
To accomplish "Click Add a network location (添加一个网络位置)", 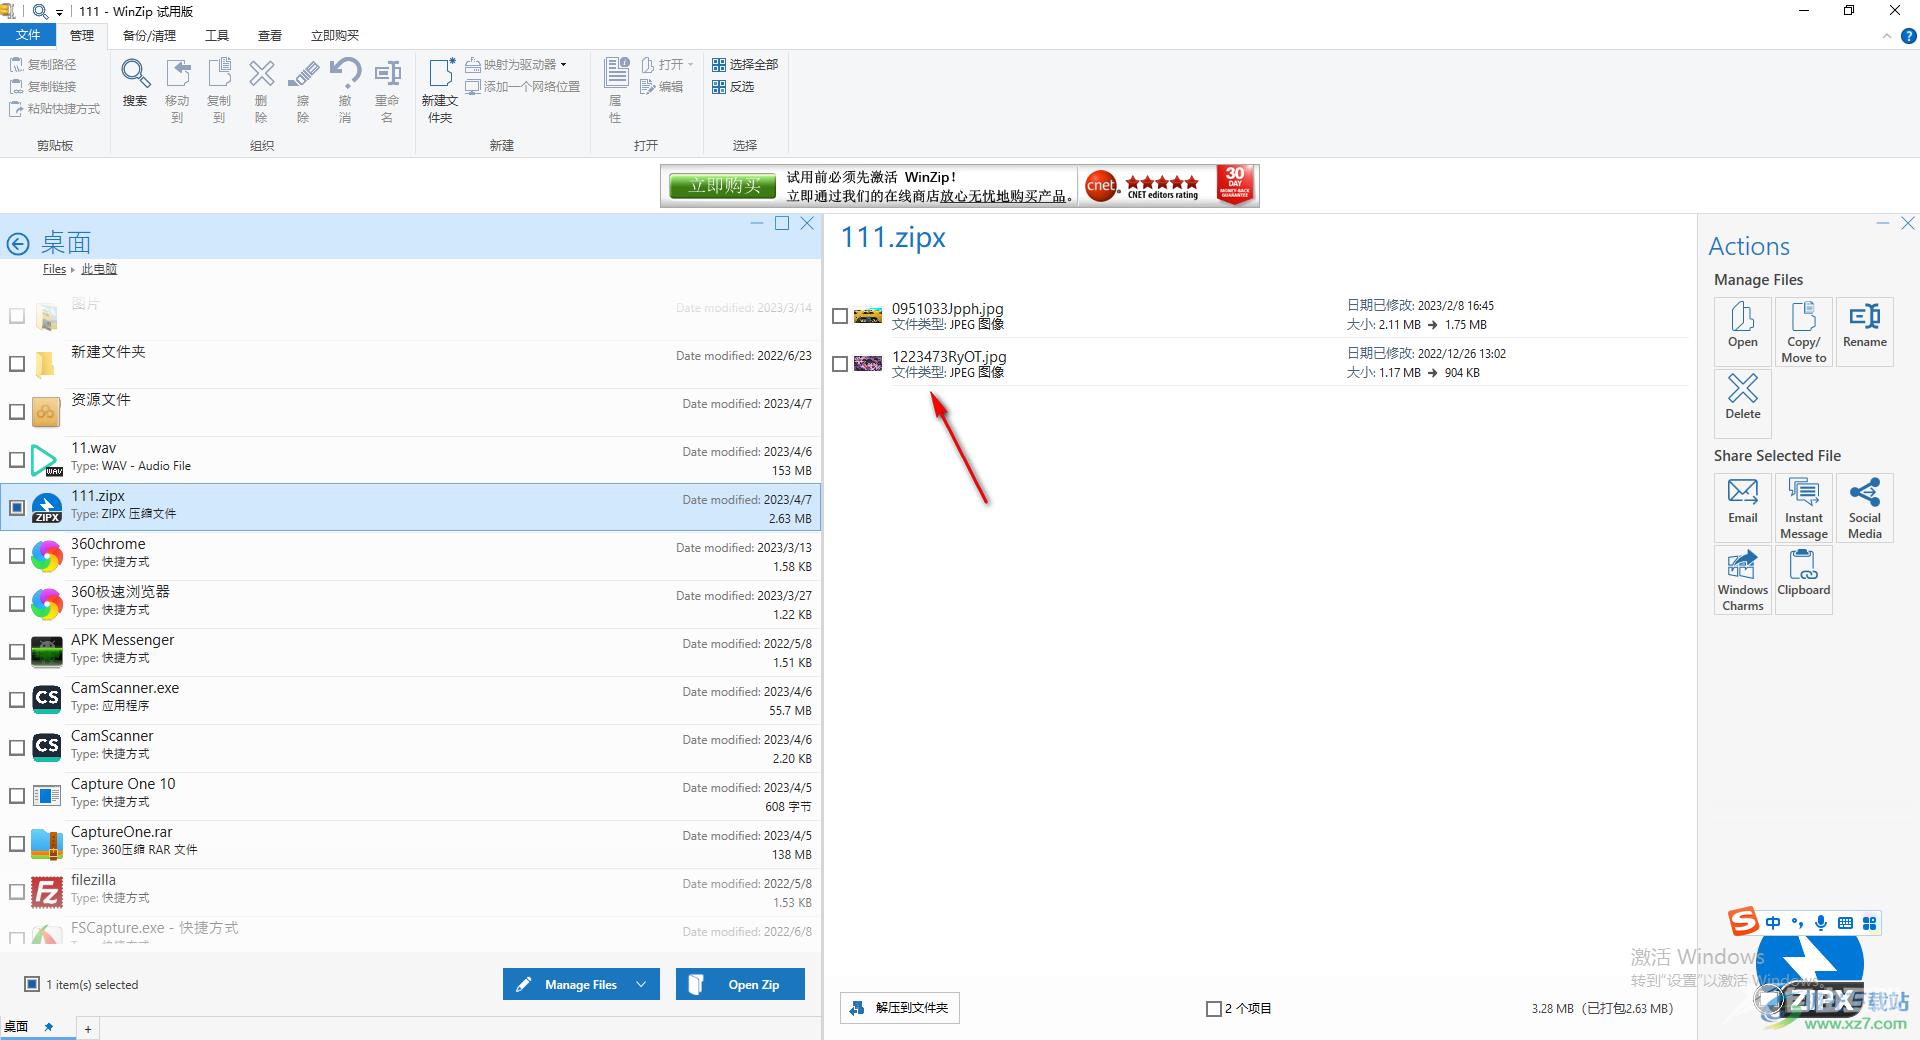I will click(x=523, y=86).
